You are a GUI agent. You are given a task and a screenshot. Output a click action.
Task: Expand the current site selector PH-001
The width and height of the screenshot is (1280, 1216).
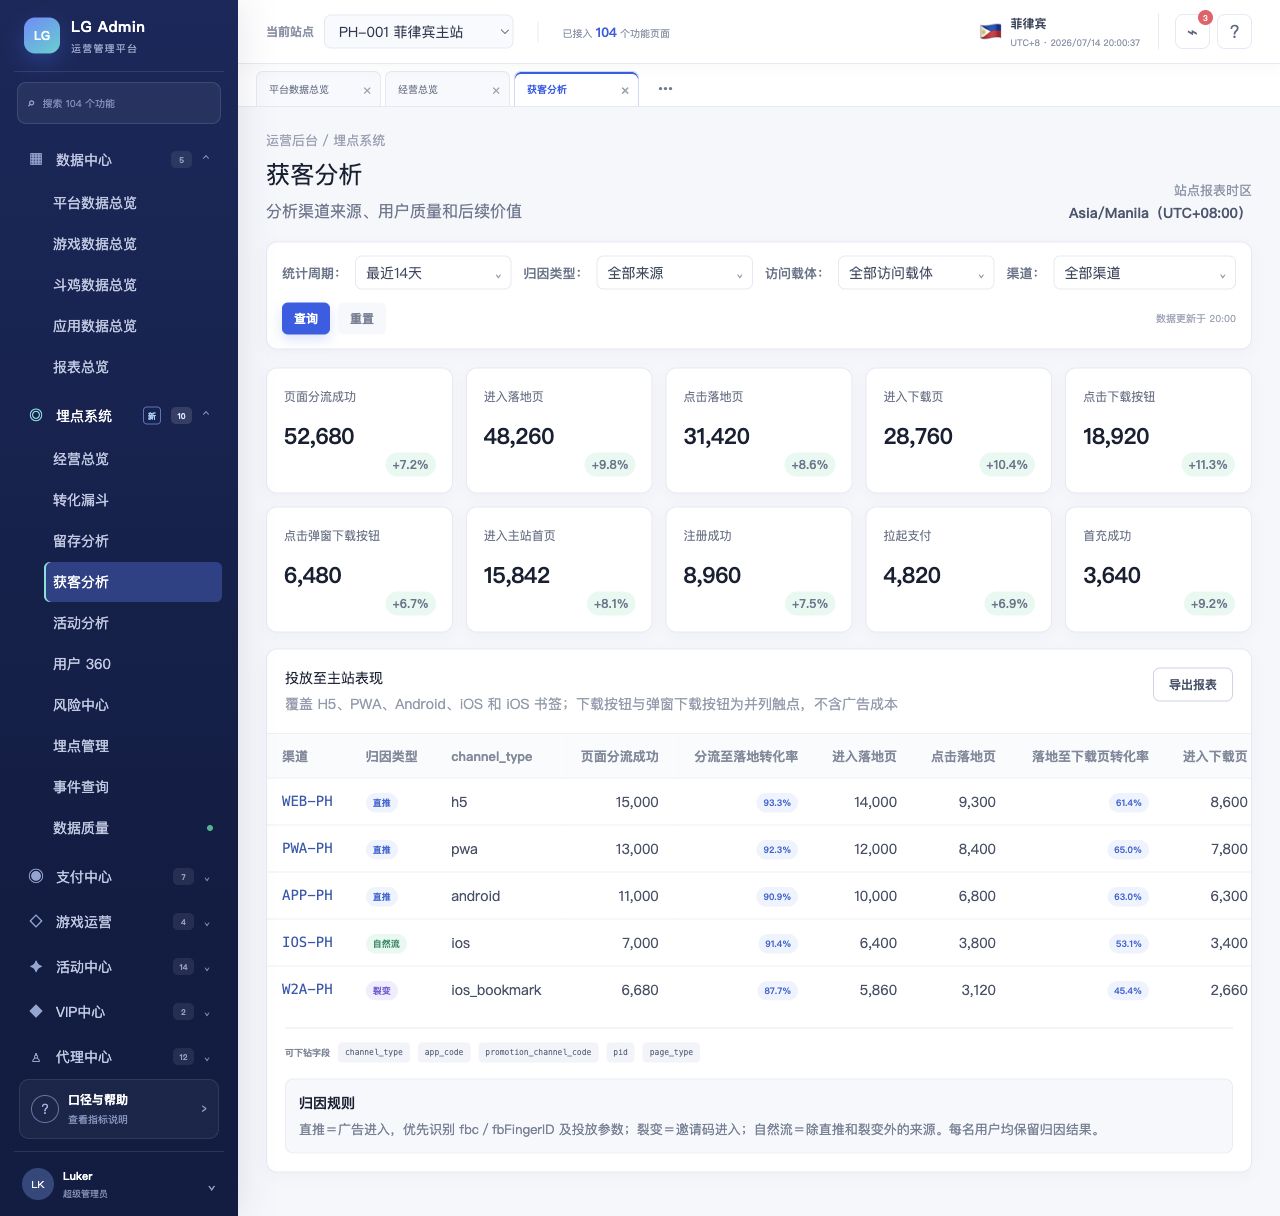[419, 32]
